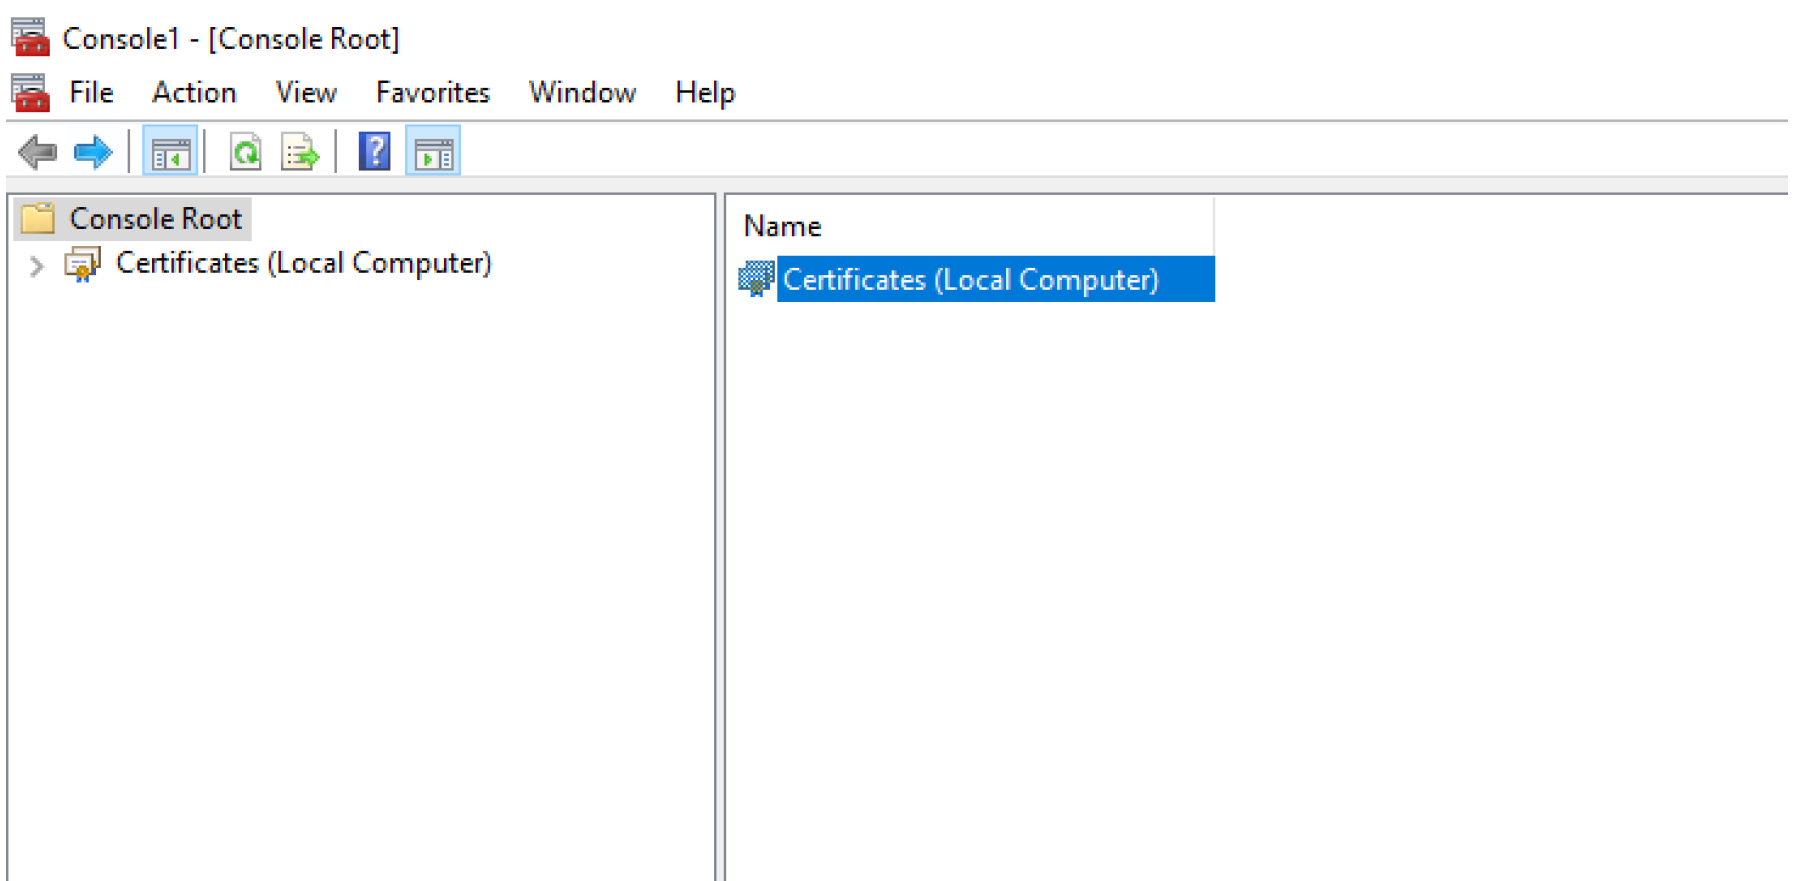Open the Window menu
Image resolution: width=1797 pixels, height=881 pixels.
[x=583, y=92]
